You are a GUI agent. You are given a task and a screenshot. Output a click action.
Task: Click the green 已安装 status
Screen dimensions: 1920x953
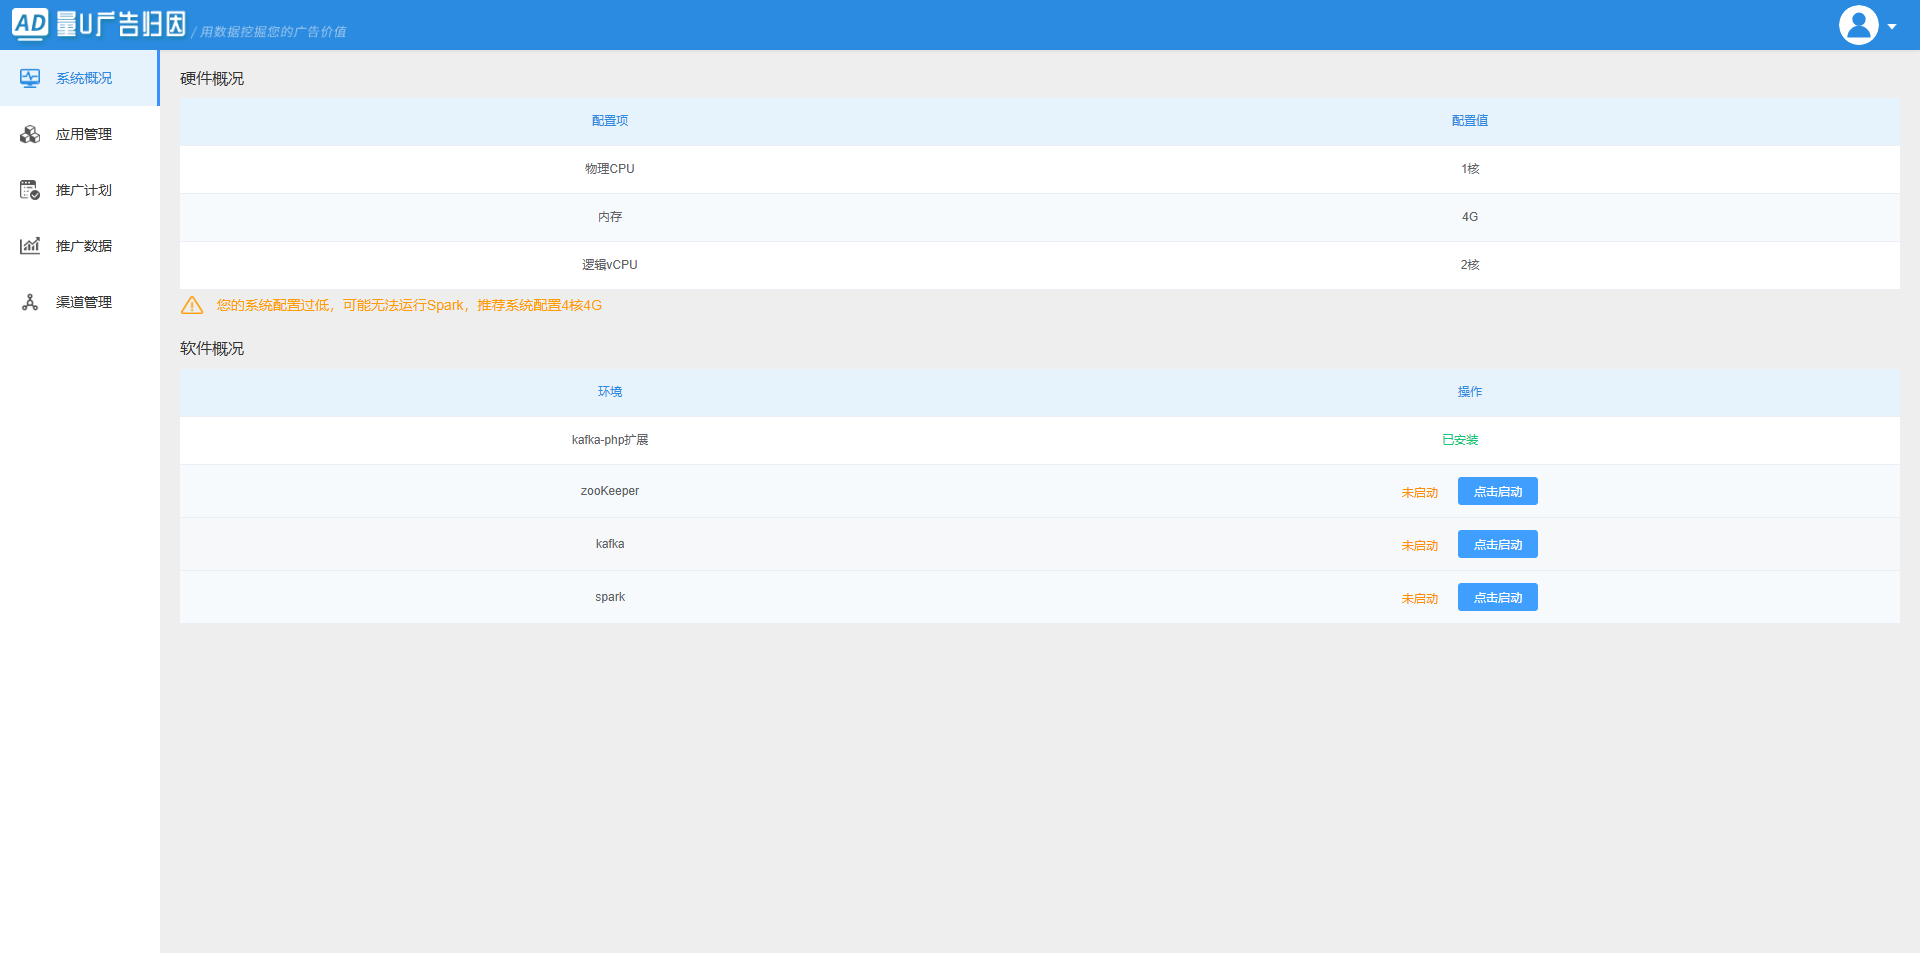pyautogui.click(x=1460, y=440)
